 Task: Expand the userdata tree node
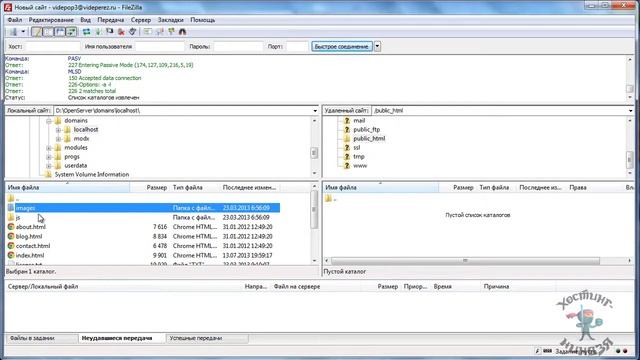[x=49, y=166]
